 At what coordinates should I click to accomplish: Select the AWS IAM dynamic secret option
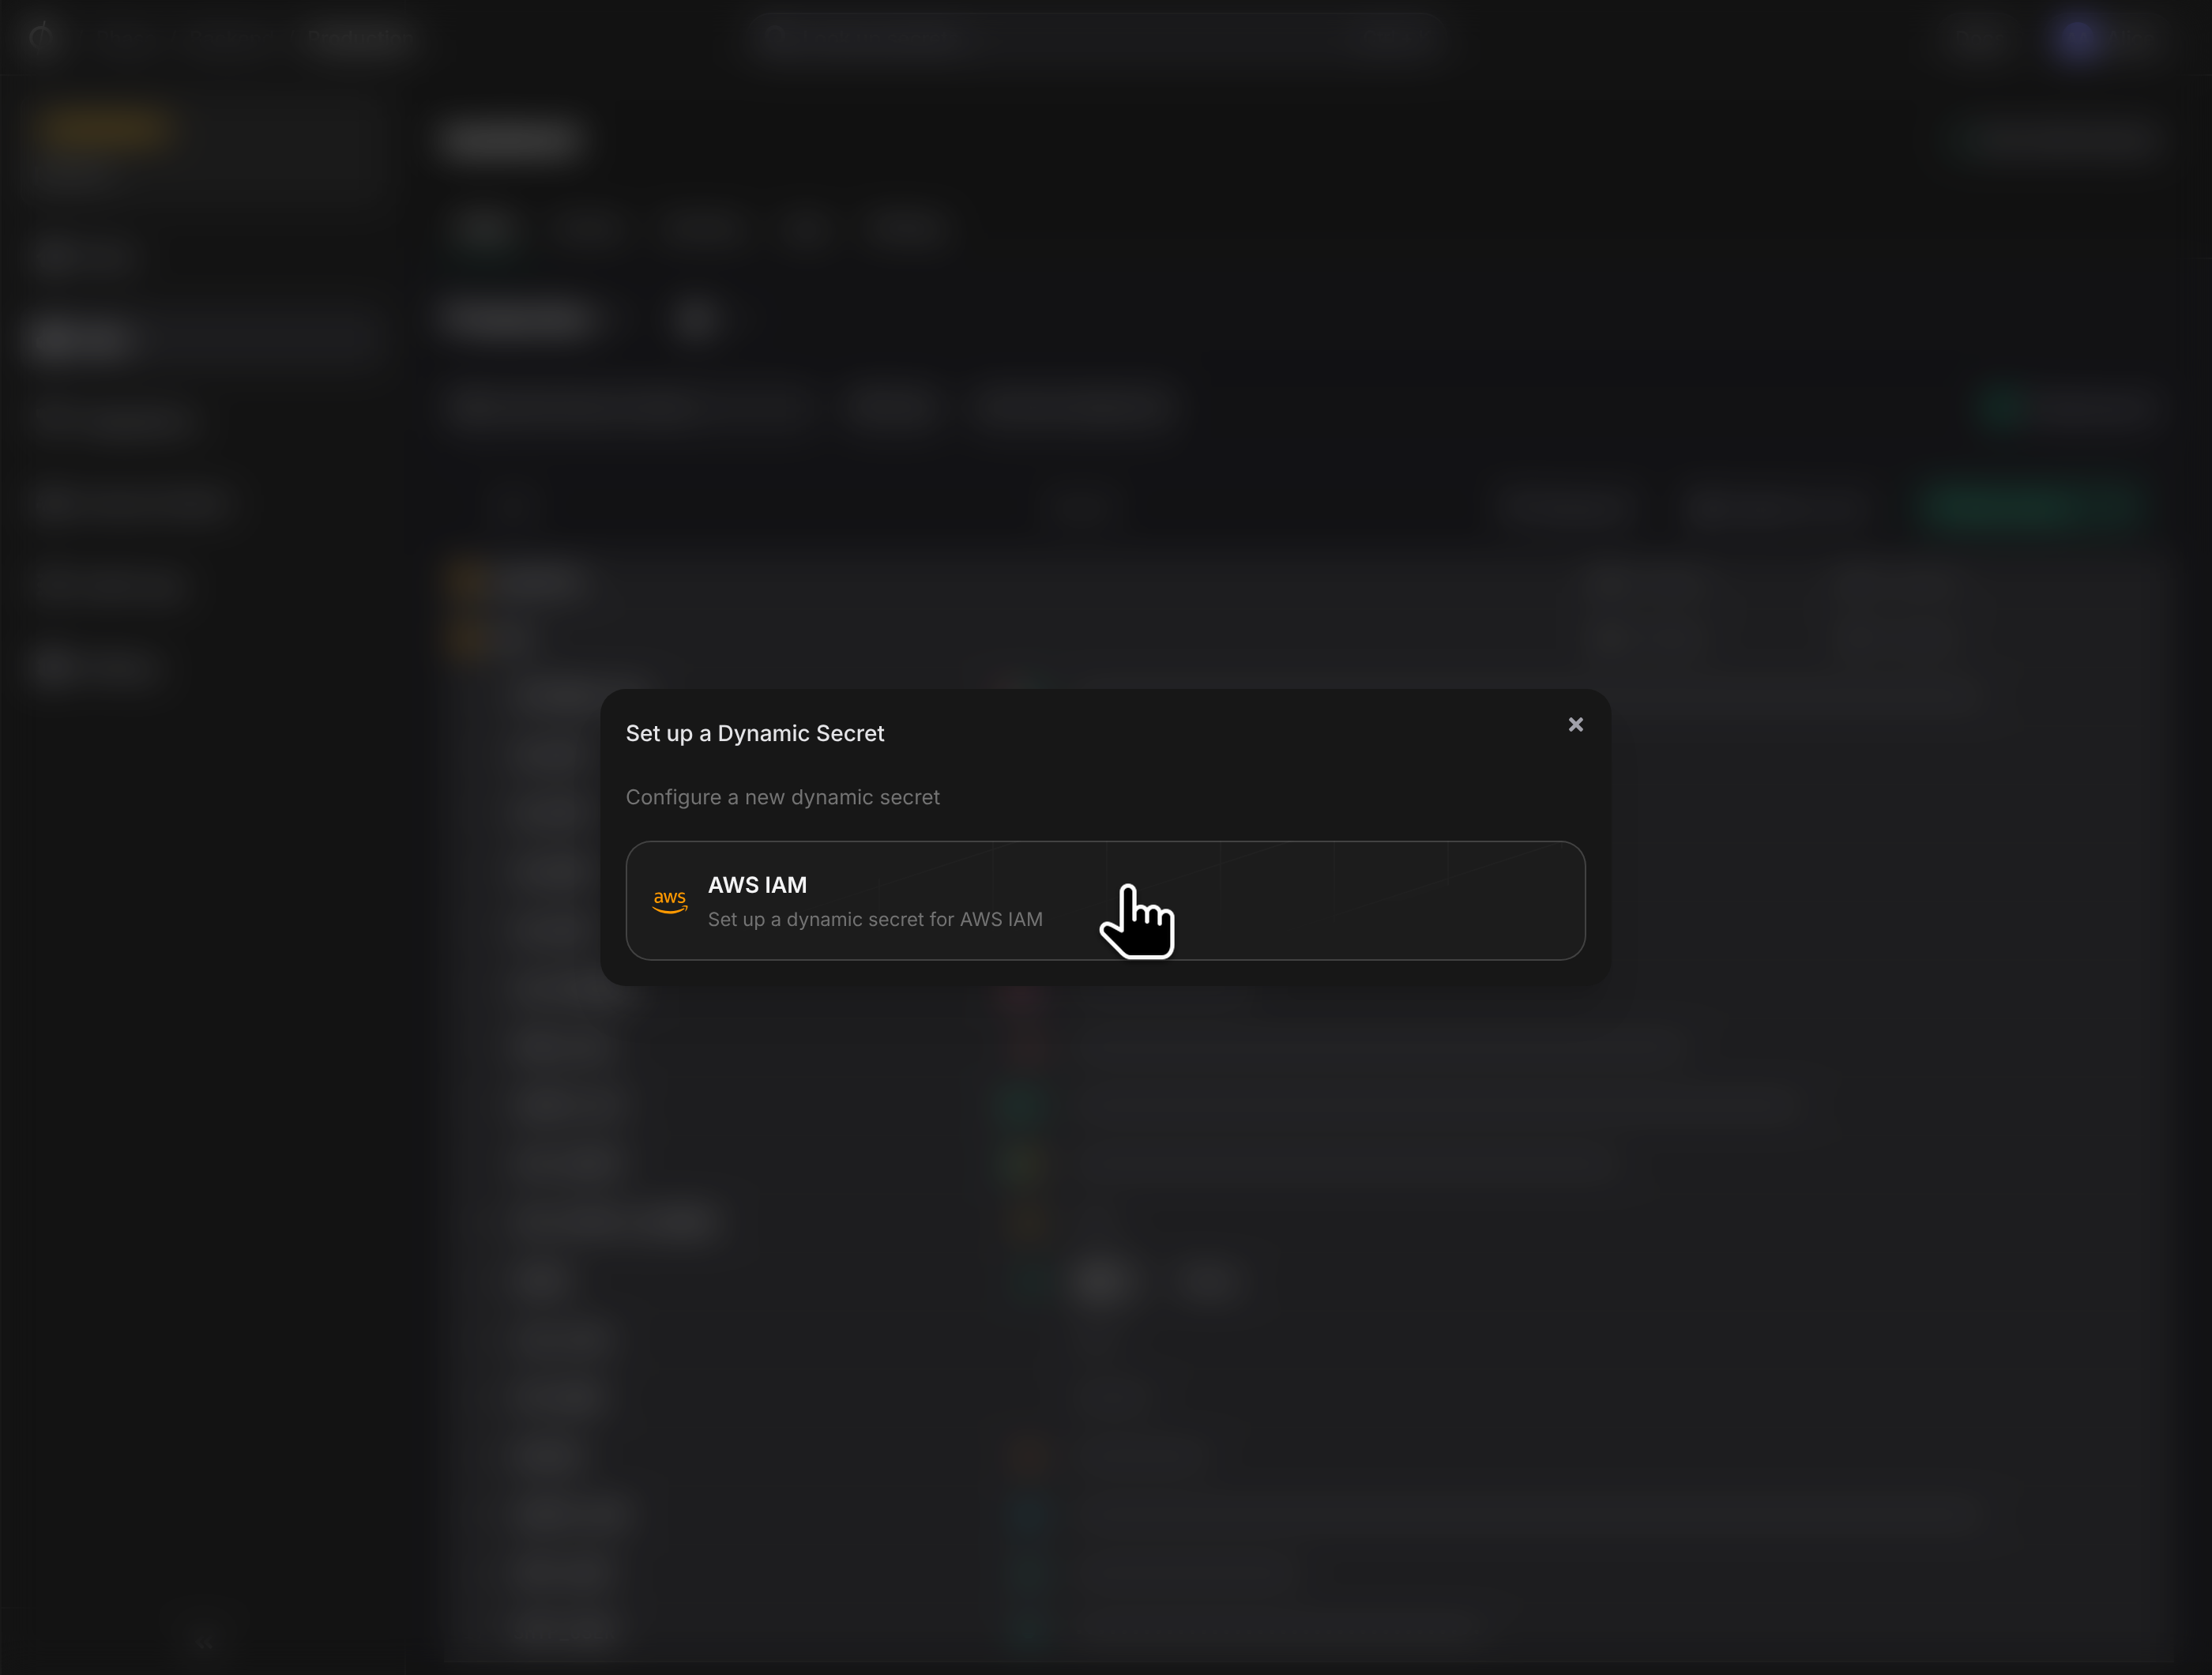click(x=1105, y=900)
